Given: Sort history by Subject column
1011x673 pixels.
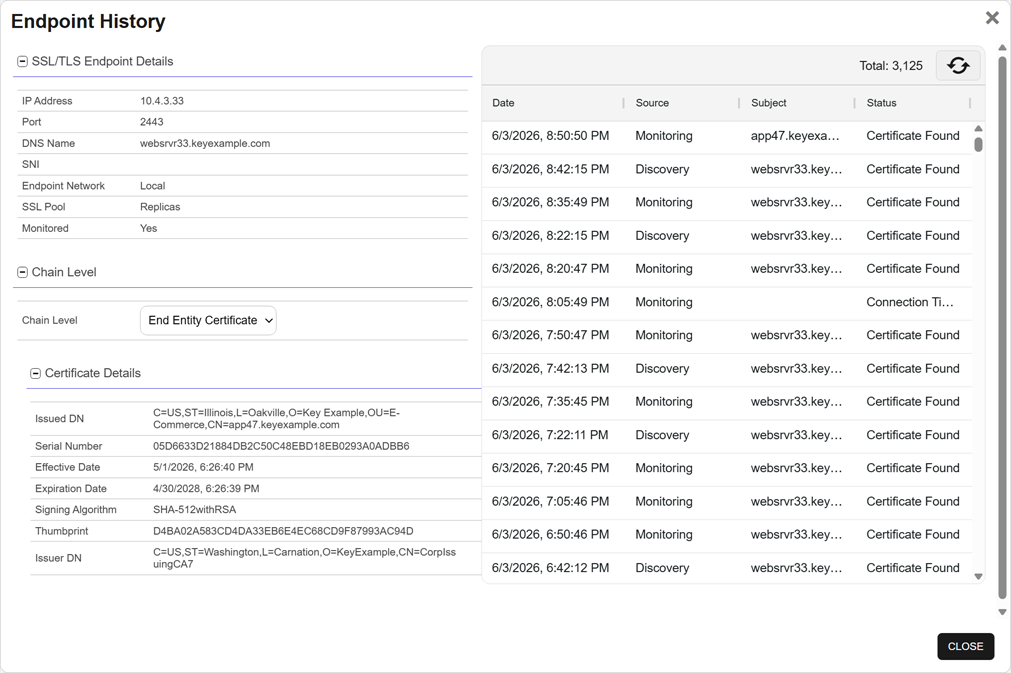Looking at the screenshot, I should tap(769, 102).
